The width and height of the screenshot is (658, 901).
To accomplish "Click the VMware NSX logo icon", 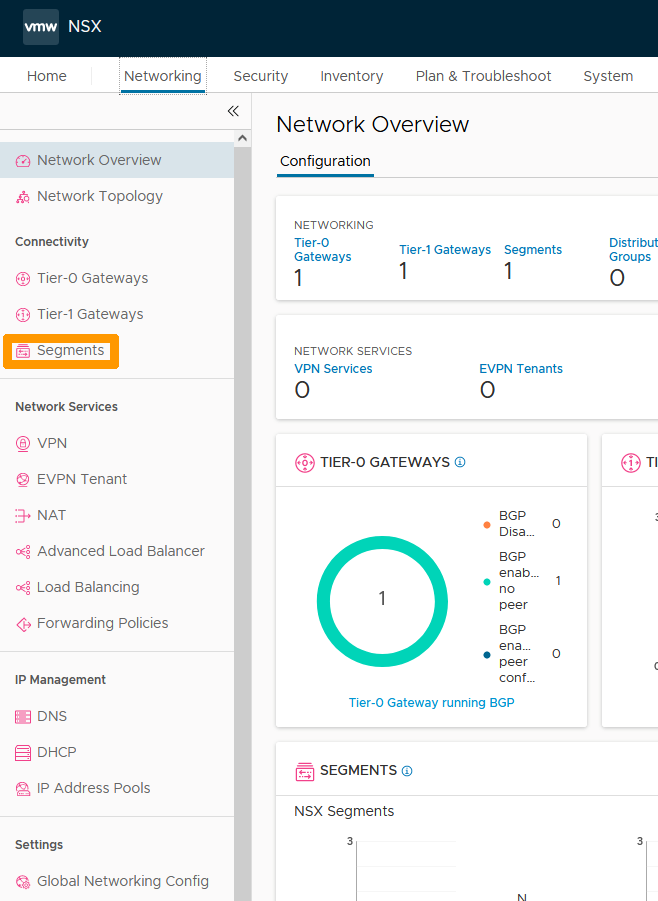I will [41, 27].
